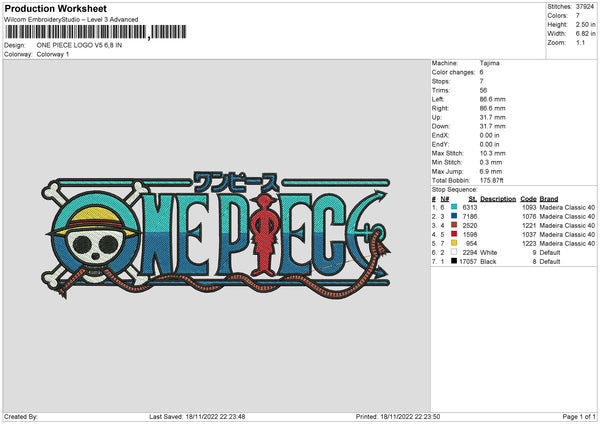Click the St. column header
Screen dimensions: 600x424
pyautogui.click(x=472, y=198)
